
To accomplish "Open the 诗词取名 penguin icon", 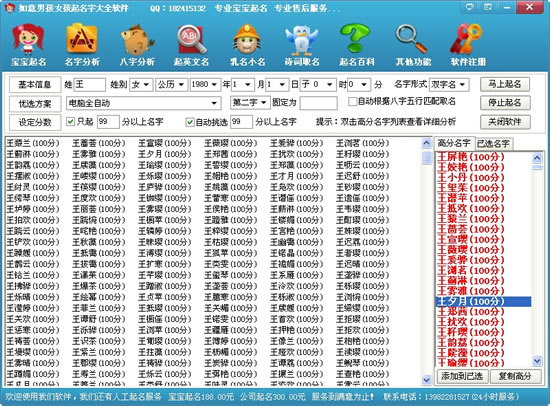I will pos(302,45).
